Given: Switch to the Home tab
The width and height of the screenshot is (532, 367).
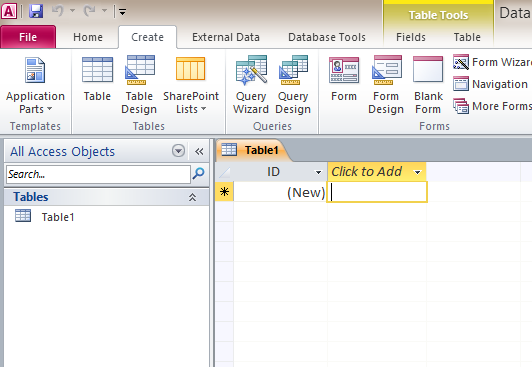Looking at the screenshot, I should [88, 37].
